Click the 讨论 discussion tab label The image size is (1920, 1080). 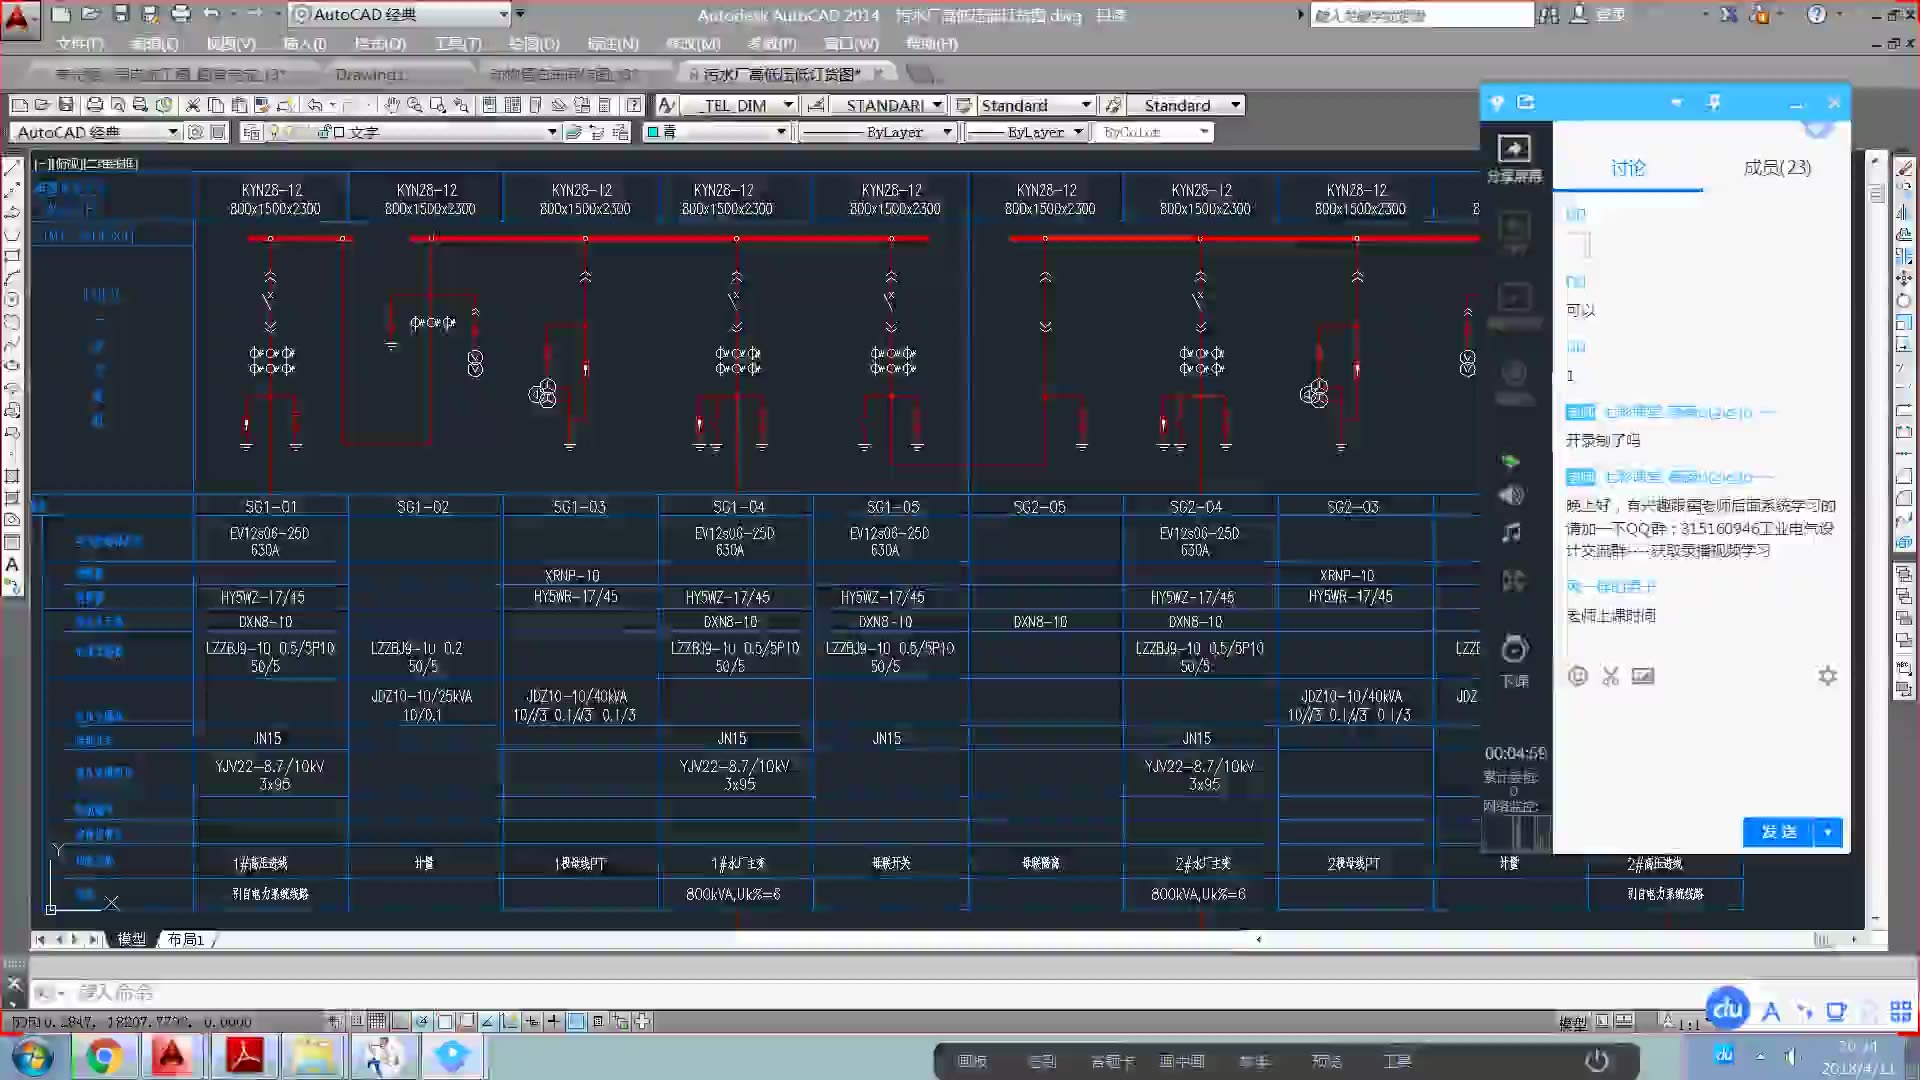tap(1628, 168)
